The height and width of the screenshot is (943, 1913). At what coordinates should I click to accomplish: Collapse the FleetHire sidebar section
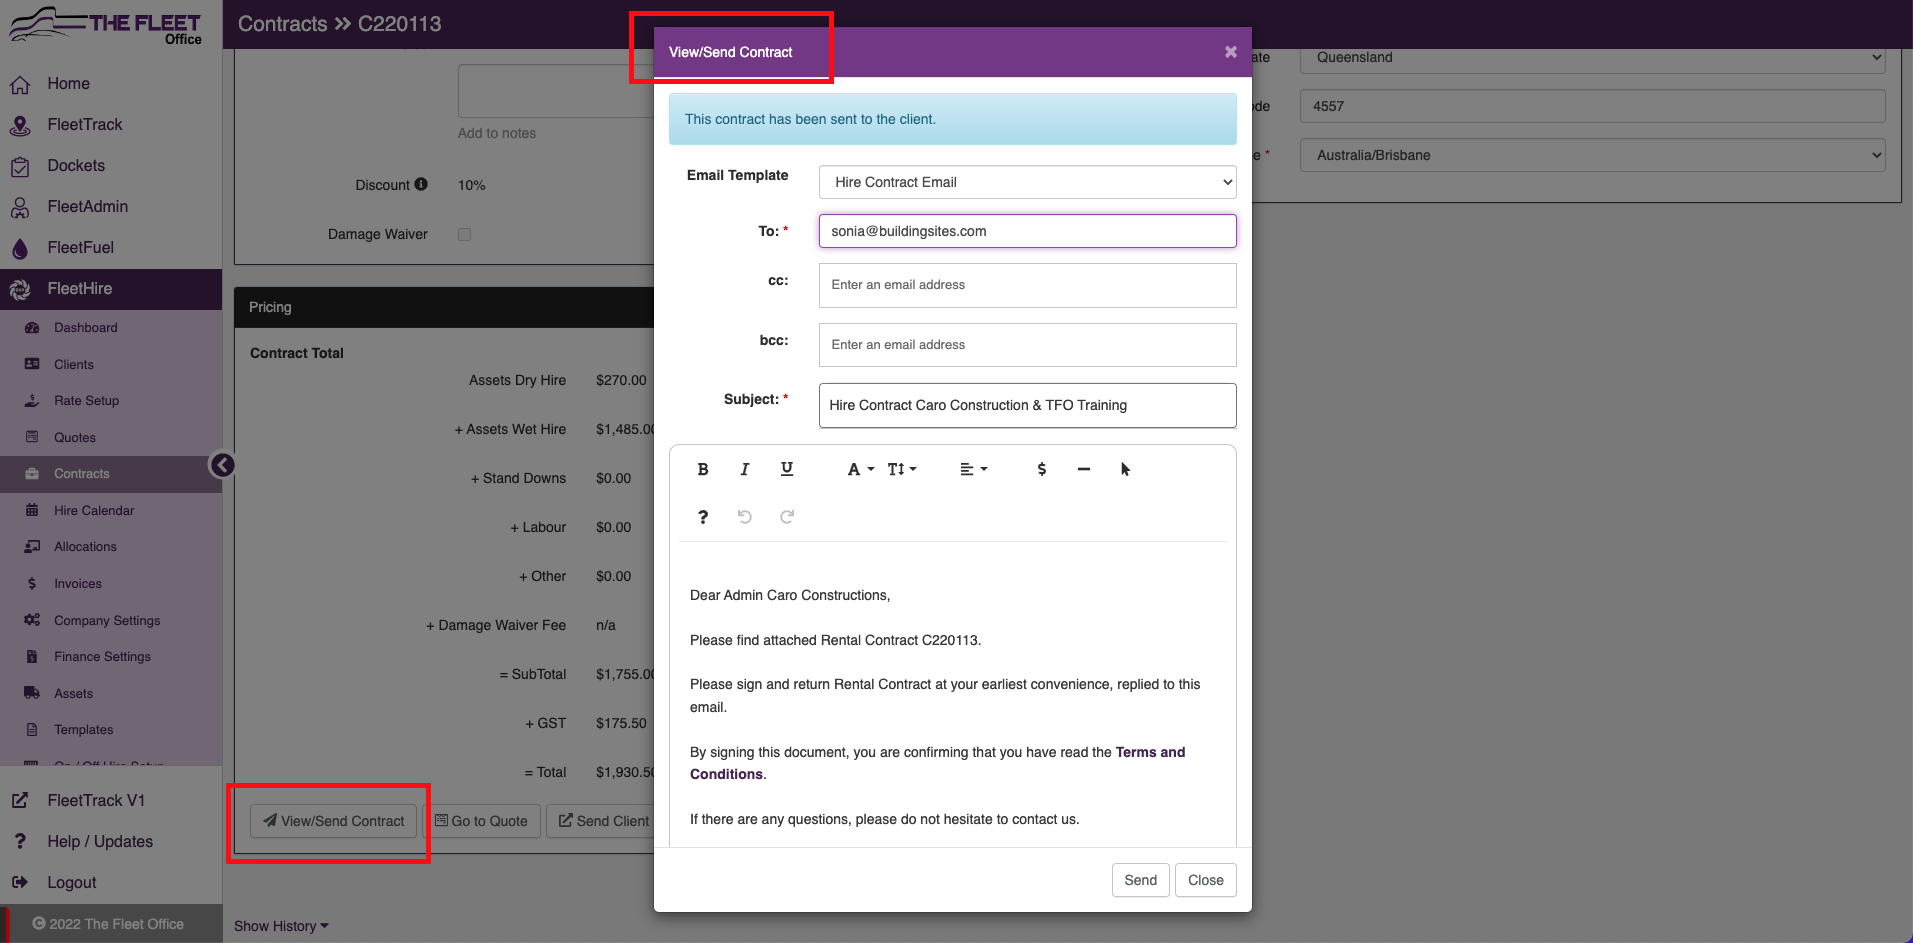pyautogui.click(x=111, y=289)
